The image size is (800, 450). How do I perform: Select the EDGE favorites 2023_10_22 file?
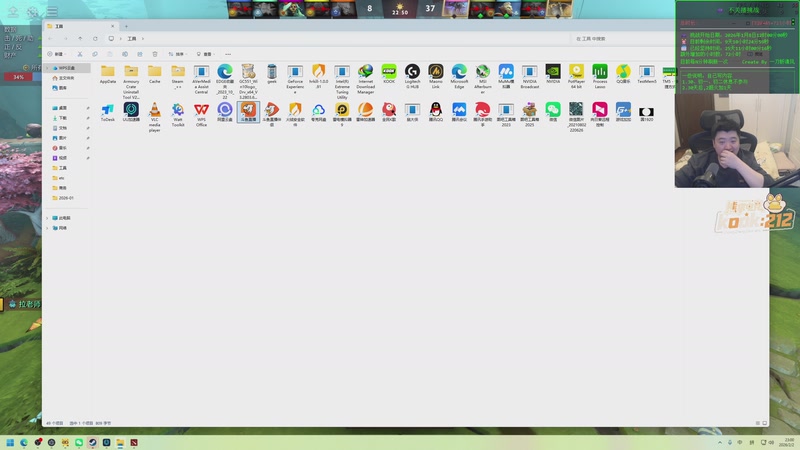(x=225, y=81)
